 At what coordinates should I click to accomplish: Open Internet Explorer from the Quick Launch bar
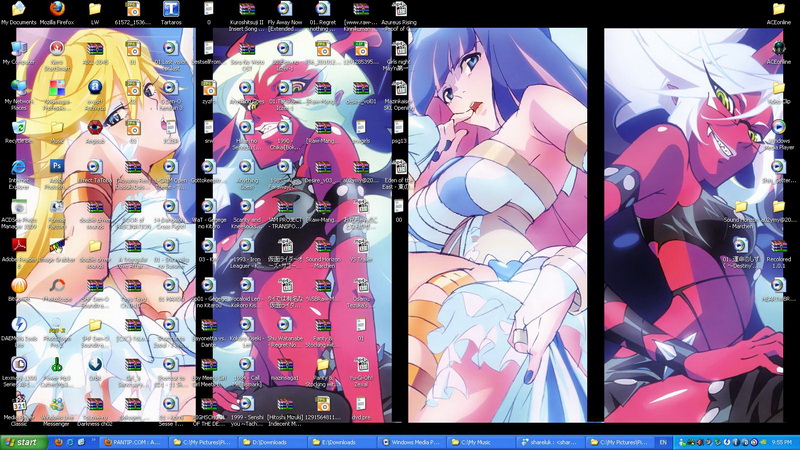point(70,442)
